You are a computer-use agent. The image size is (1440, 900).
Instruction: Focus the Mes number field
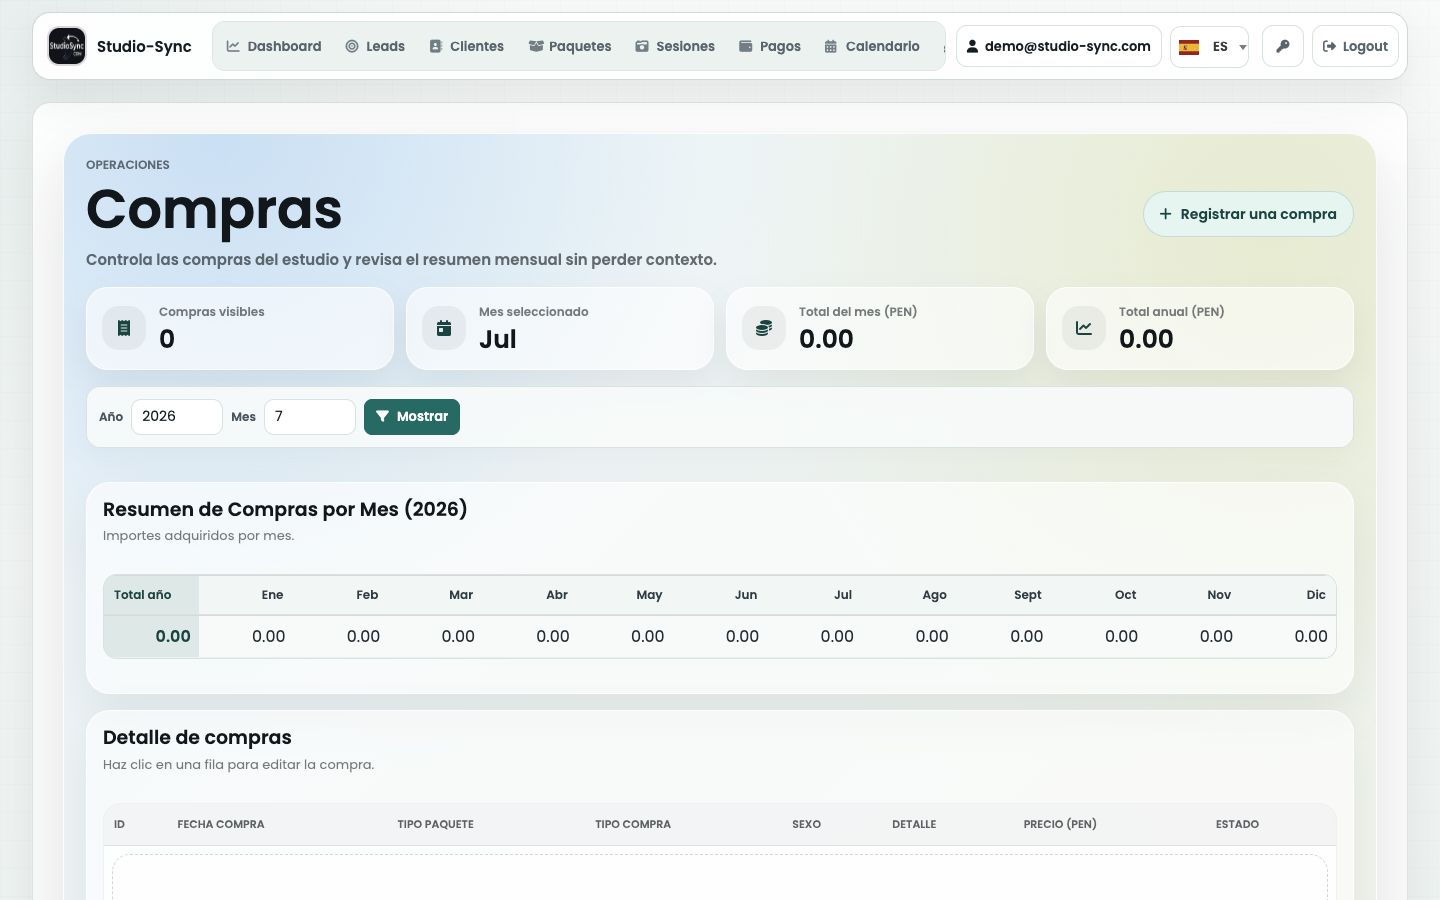[x=310, y=417]
